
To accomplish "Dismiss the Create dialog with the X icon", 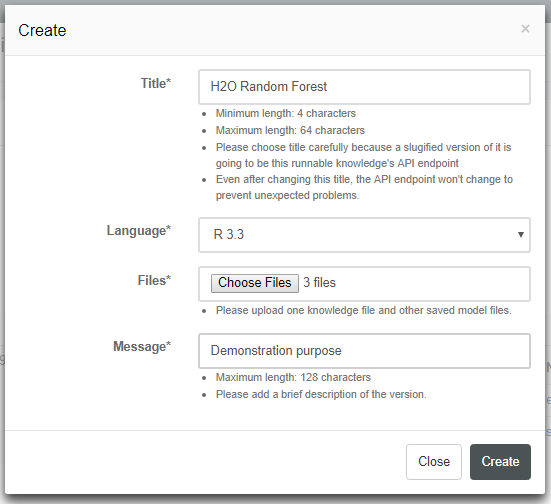I will 525,28.
